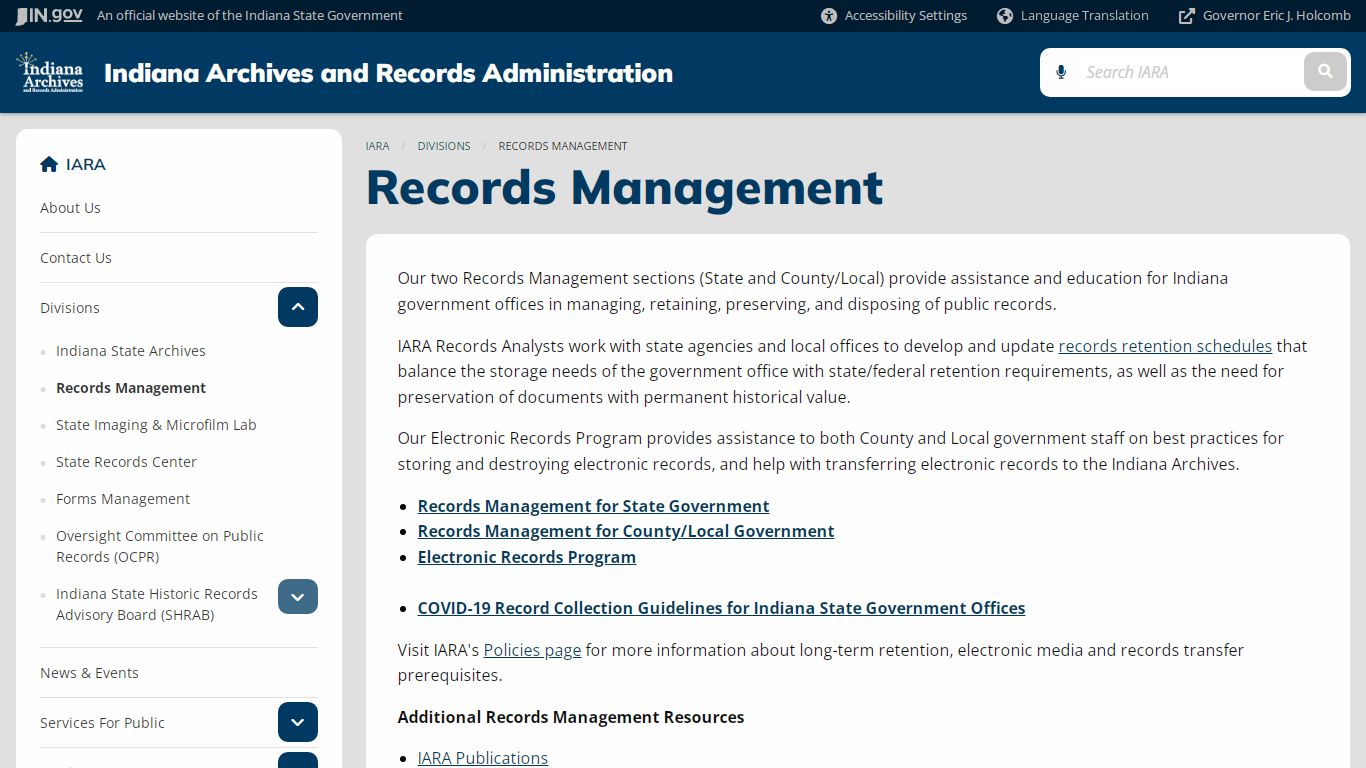The image size is (1366, 768).
Task: Open Services For Public menu item
Action: tap(102, 723)
